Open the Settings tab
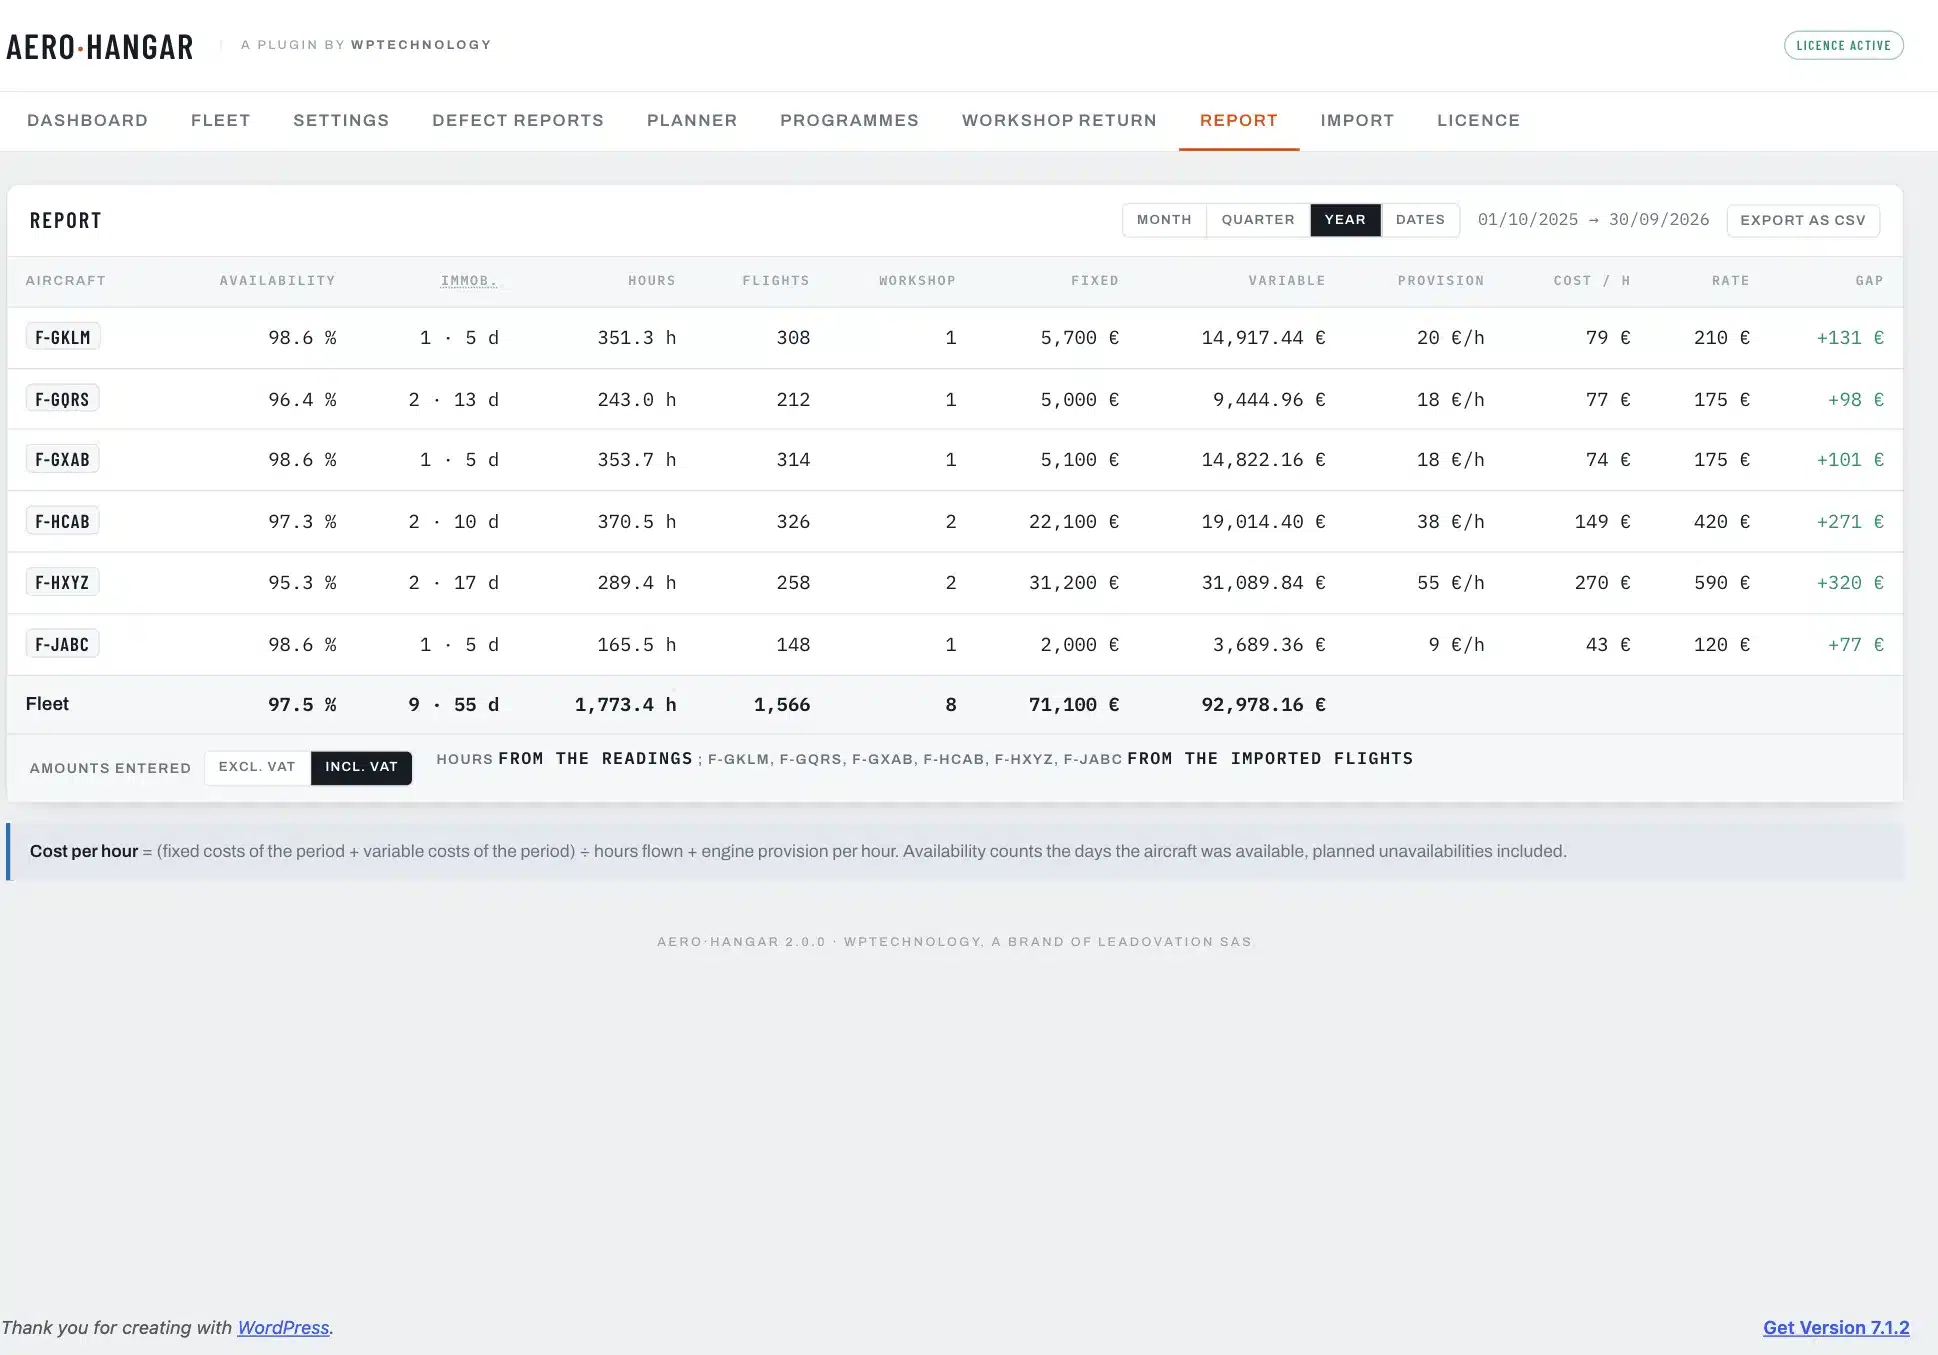Image resolution: width=1938 pixels, height=1355 pixels. coord(341,120)
